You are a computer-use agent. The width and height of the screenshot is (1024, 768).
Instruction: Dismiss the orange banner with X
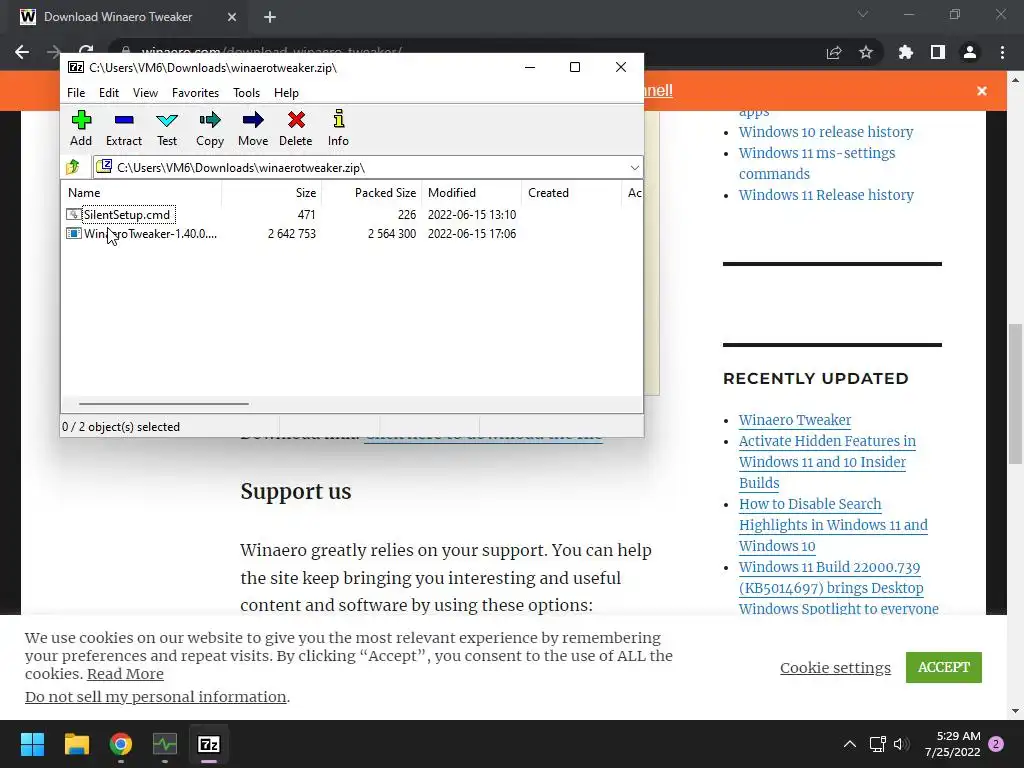click(x=982, y=91)
